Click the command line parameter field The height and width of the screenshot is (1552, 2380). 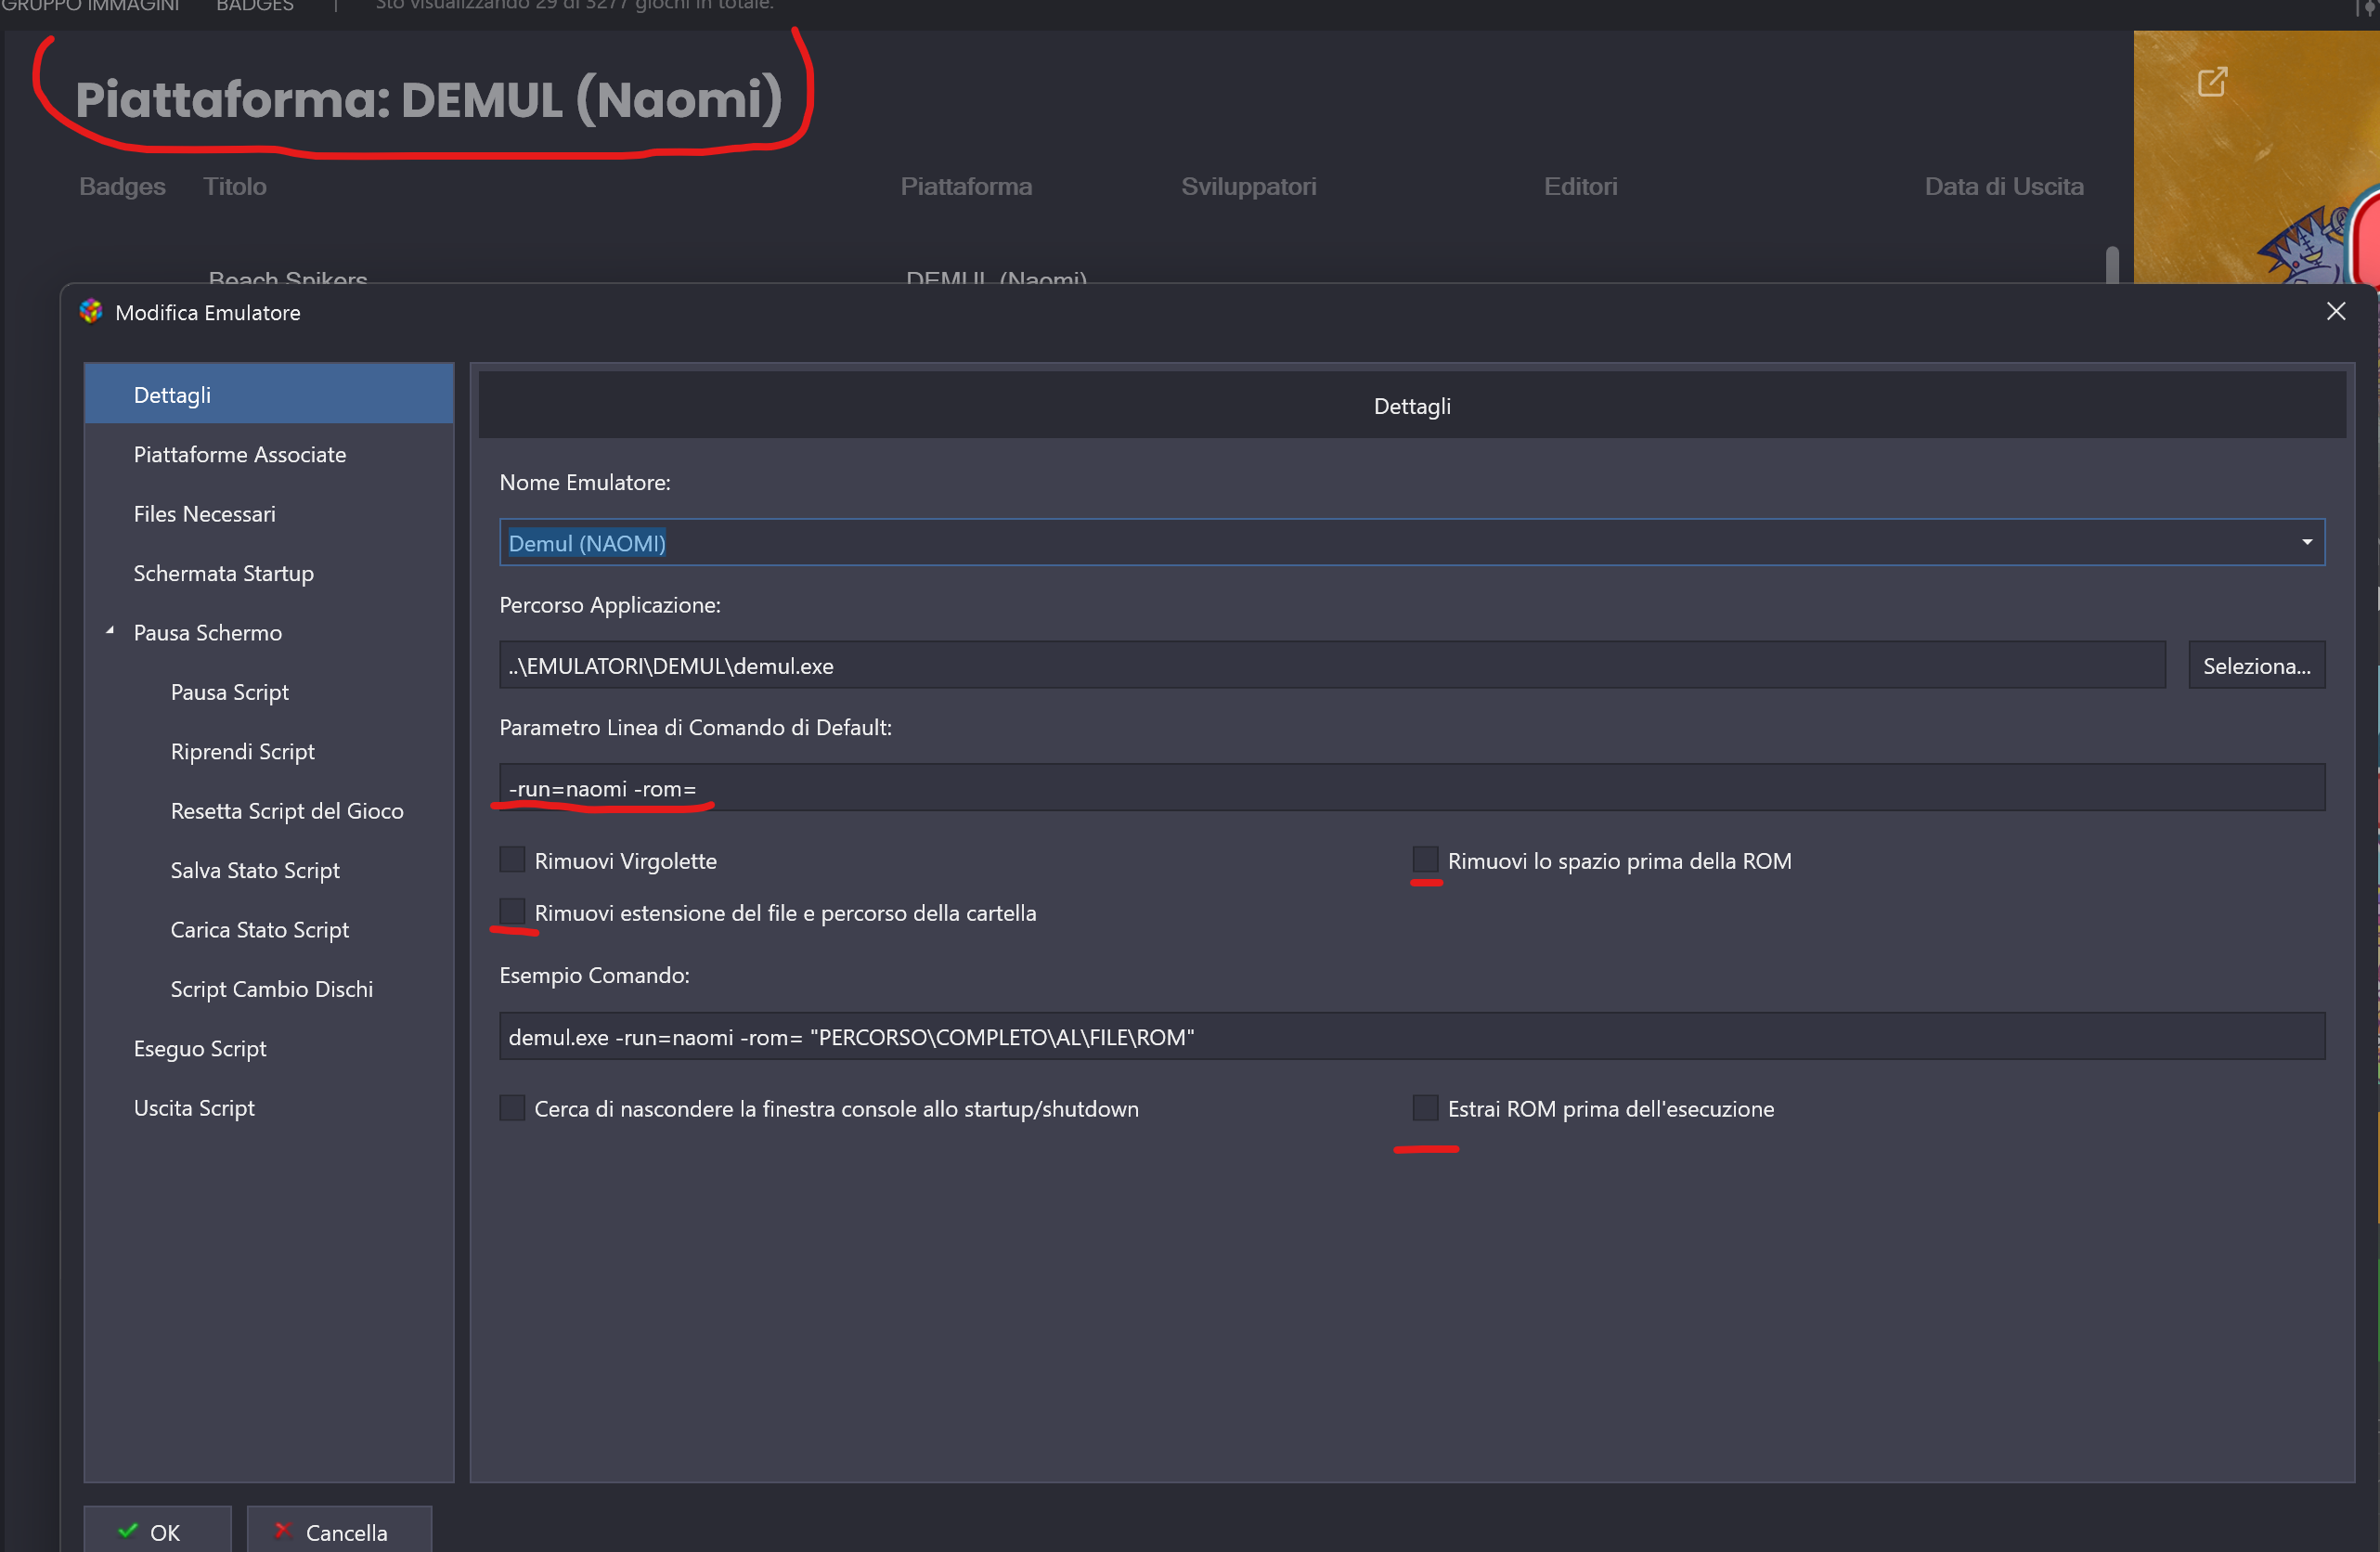(1412, 788)
